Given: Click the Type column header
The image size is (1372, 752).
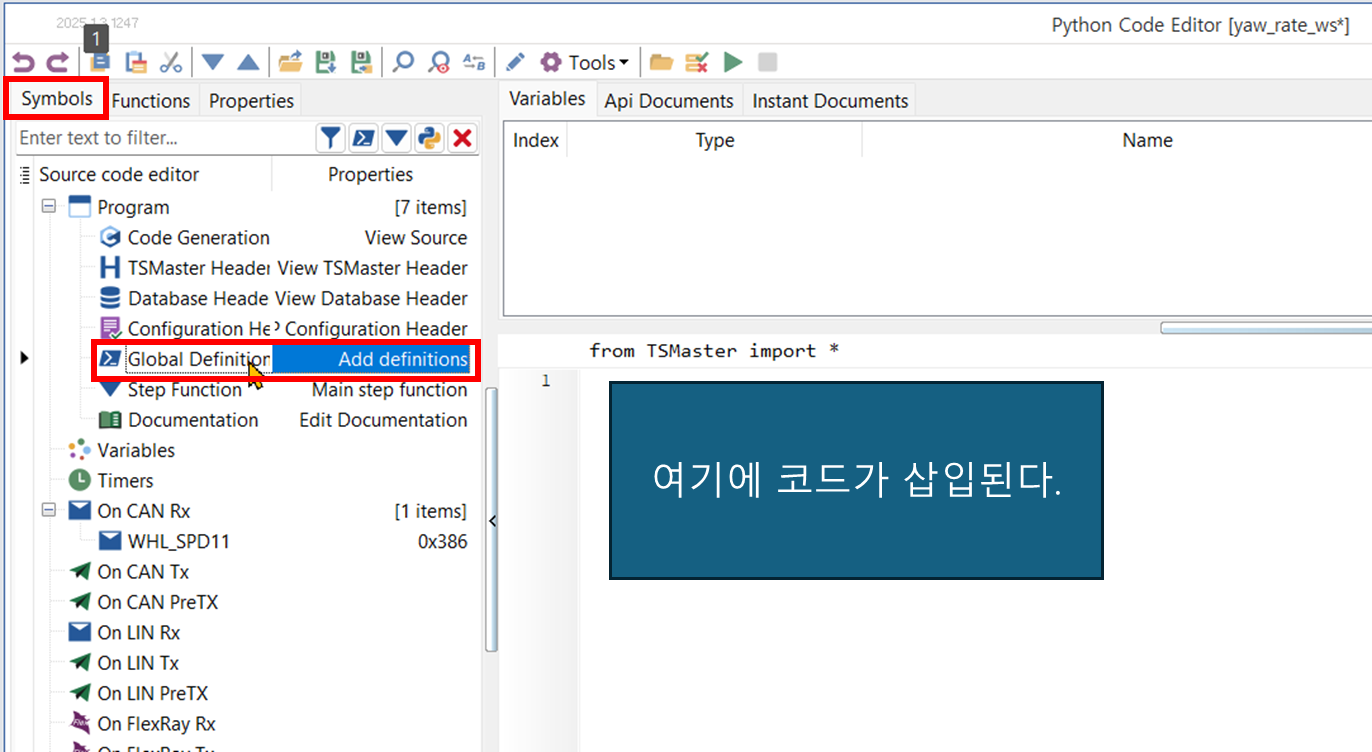Looking at the screenshot, I should 714,141.
